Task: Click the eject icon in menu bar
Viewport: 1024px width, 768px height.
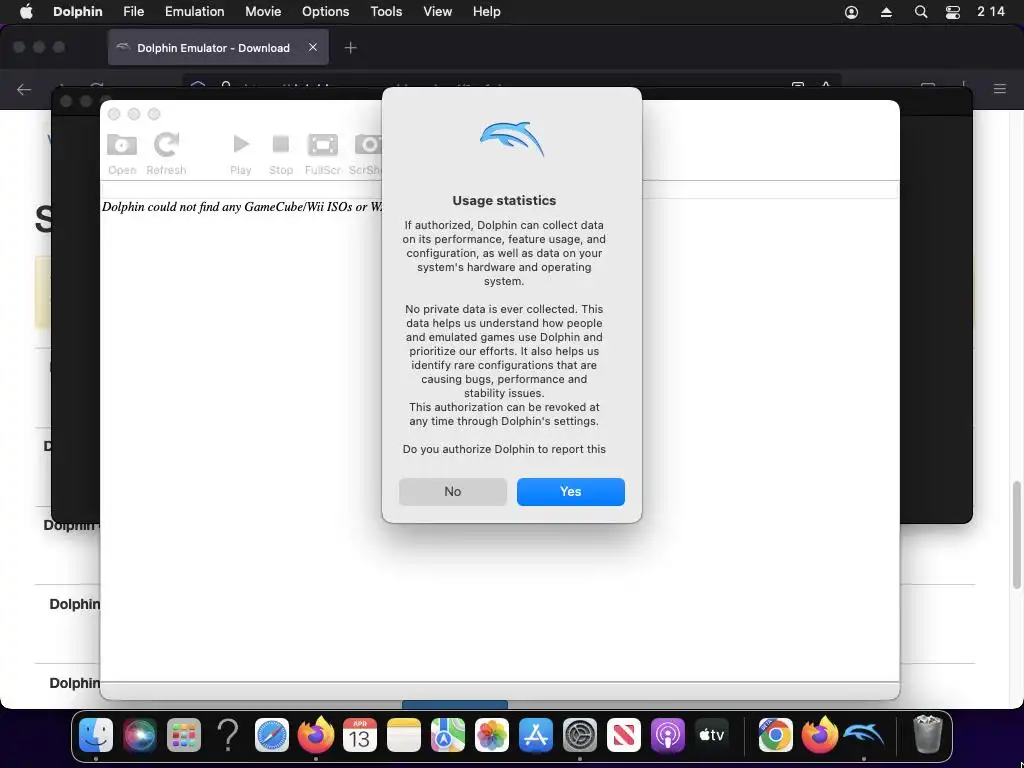Action: point(886,12)
